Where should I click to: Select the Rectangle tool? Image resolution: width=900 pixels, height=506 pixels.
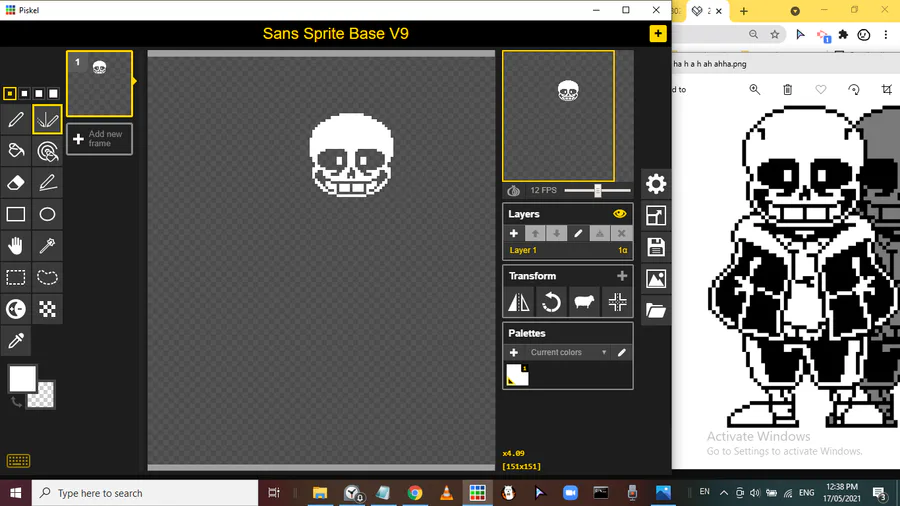[16, 214]
